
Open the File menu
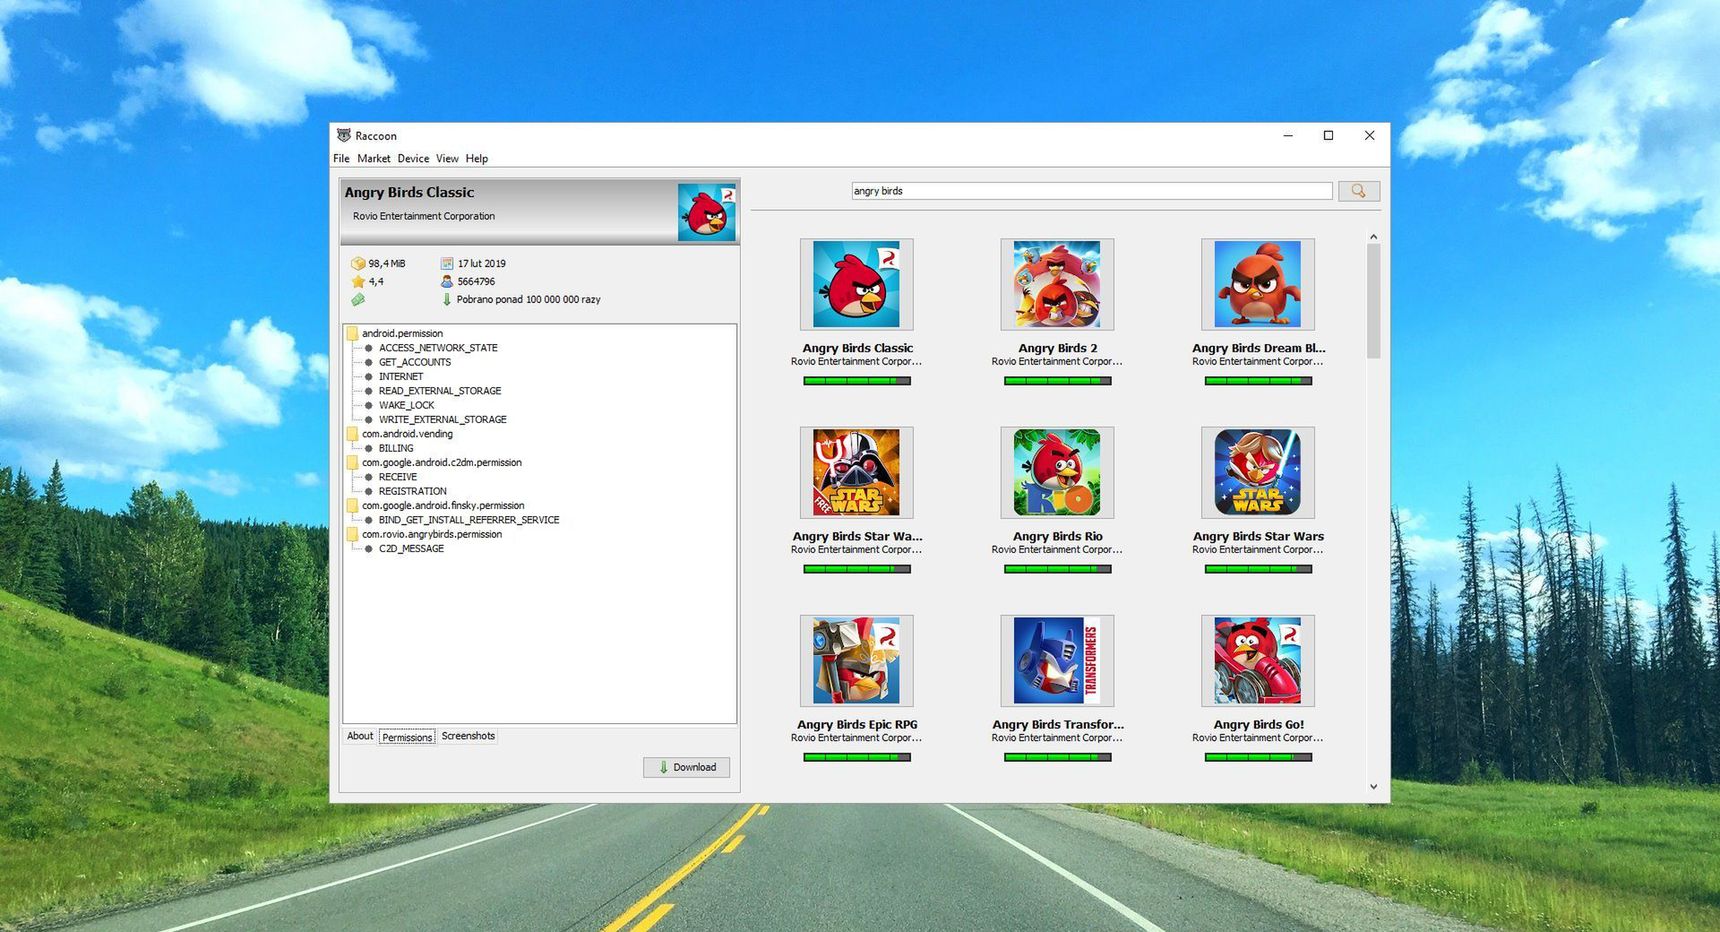341,159
